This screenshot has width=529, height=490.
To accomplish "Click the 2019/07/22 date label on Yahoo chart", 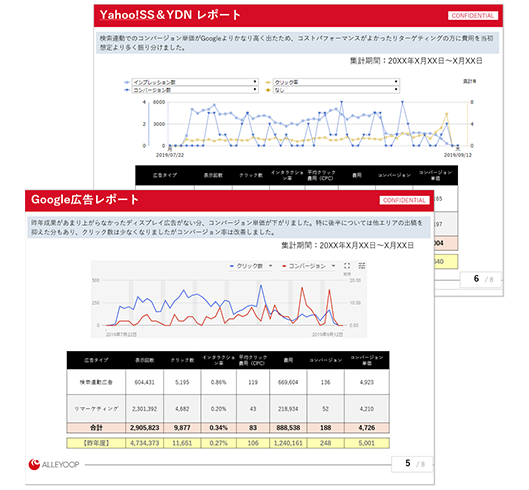I will coord(170,155).
